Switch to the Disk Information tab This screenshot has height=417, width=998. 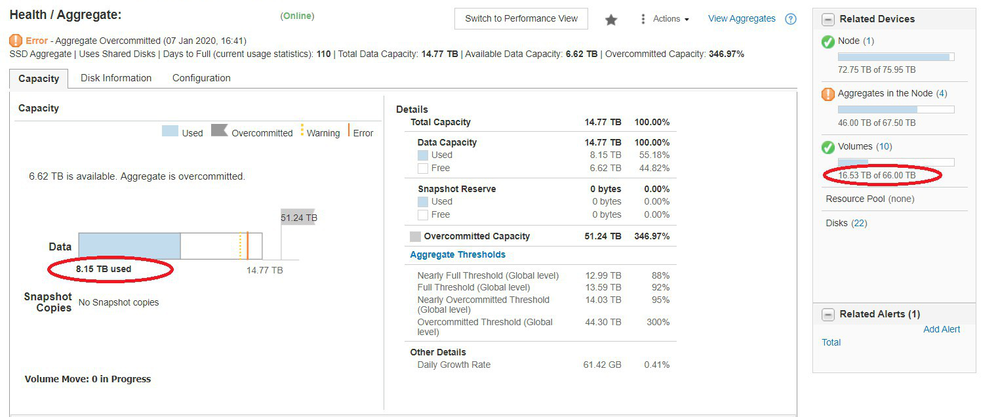116,78
